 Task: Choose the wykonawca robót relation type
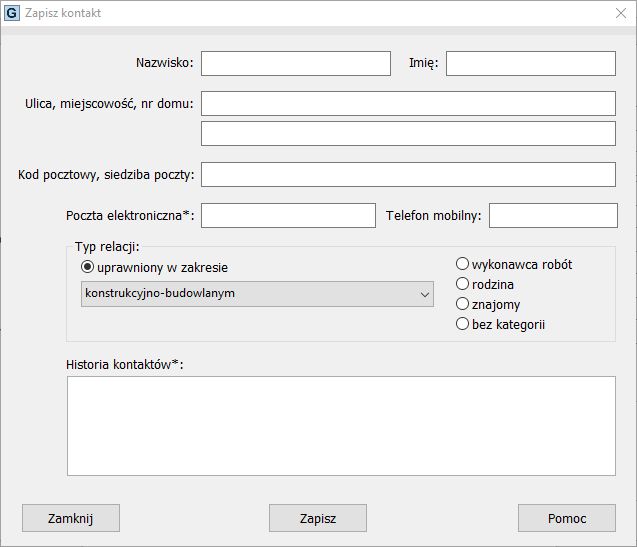(462, 264)
